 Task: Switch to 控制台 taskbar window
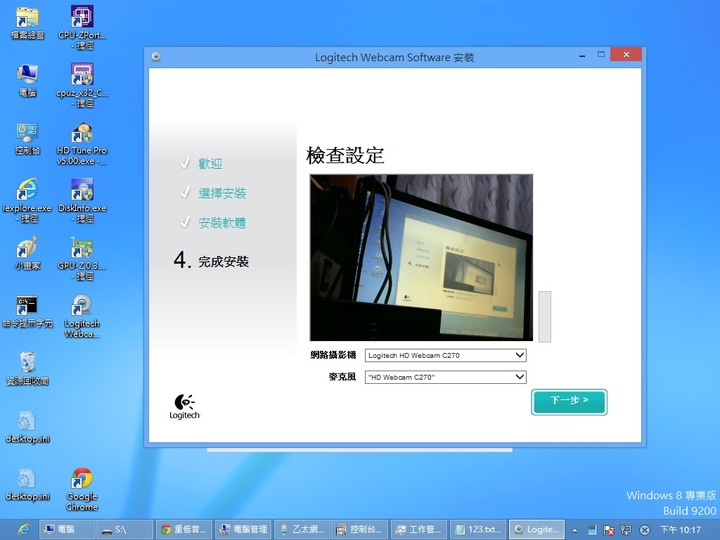360,529
